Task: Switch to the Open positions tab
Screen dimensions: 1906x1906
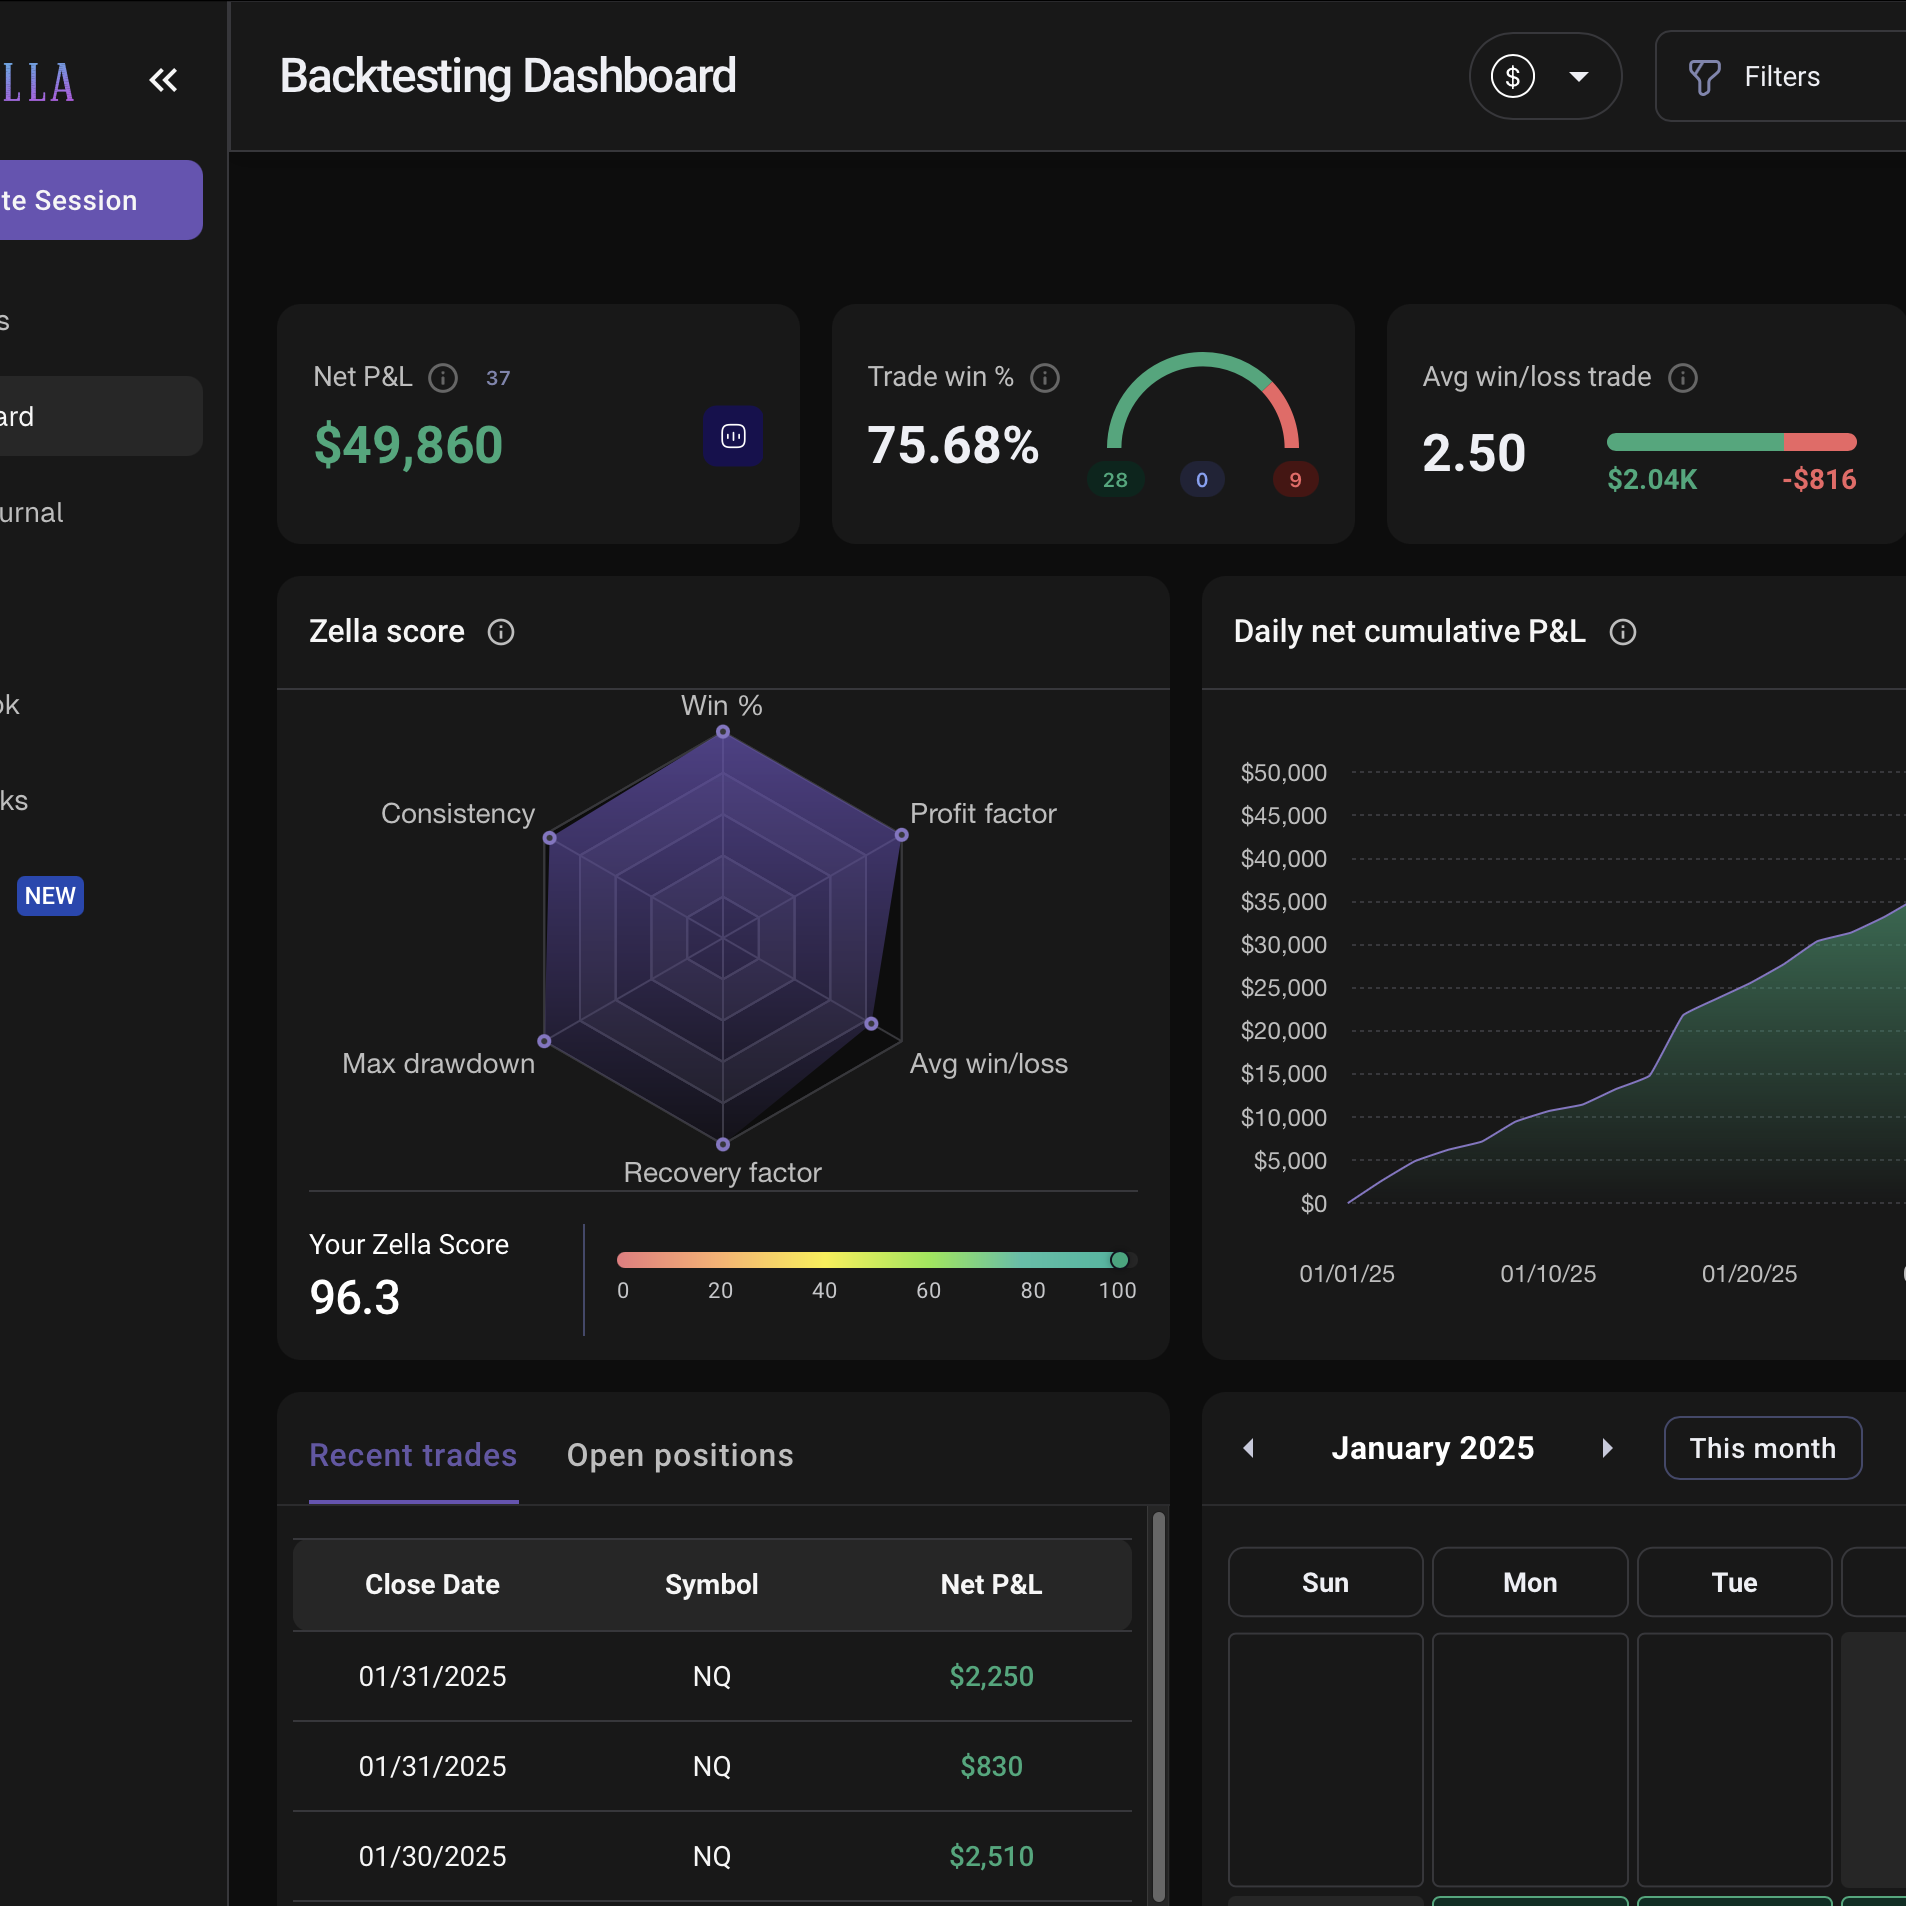Action: point(680,1455)
